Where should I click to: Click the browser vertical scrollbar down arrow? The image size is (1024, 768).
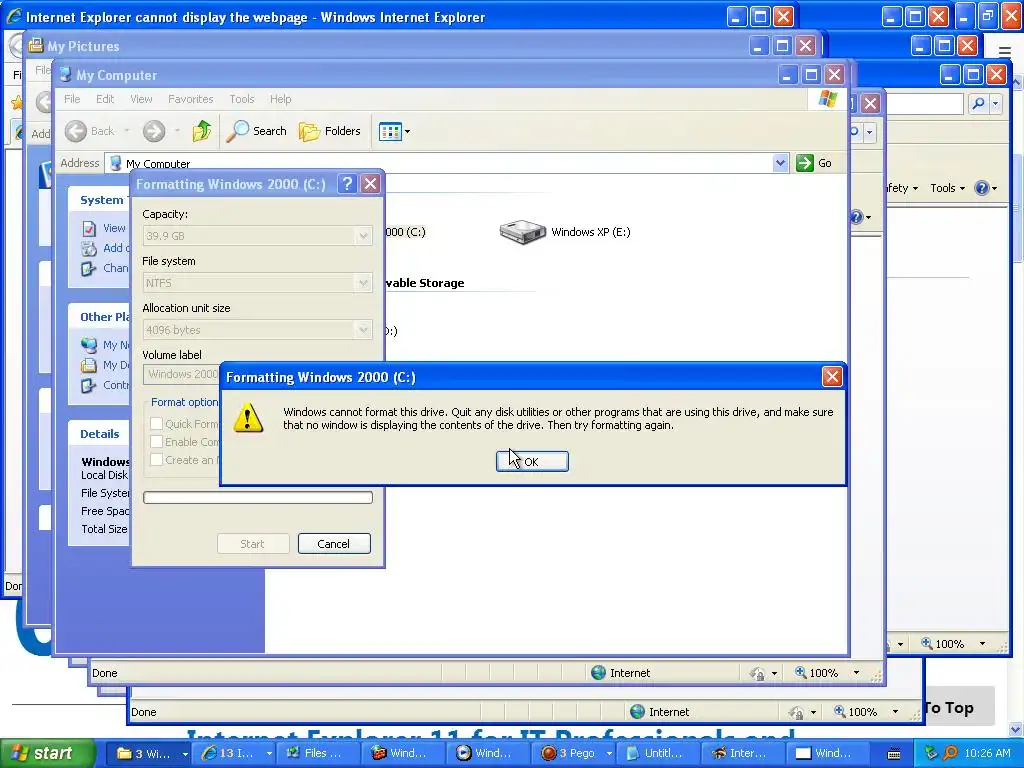point(1016,729)
